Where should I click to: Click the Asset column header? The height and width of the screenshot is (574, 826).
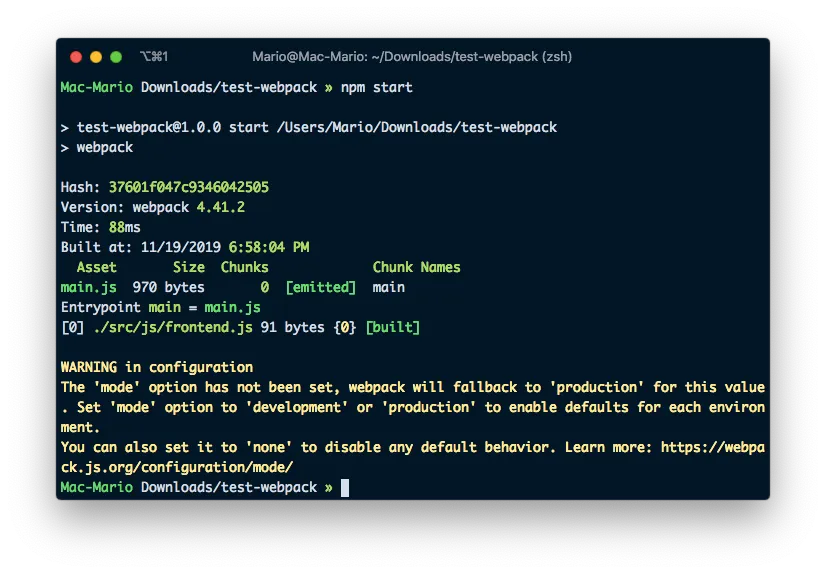tap(96, 267)
